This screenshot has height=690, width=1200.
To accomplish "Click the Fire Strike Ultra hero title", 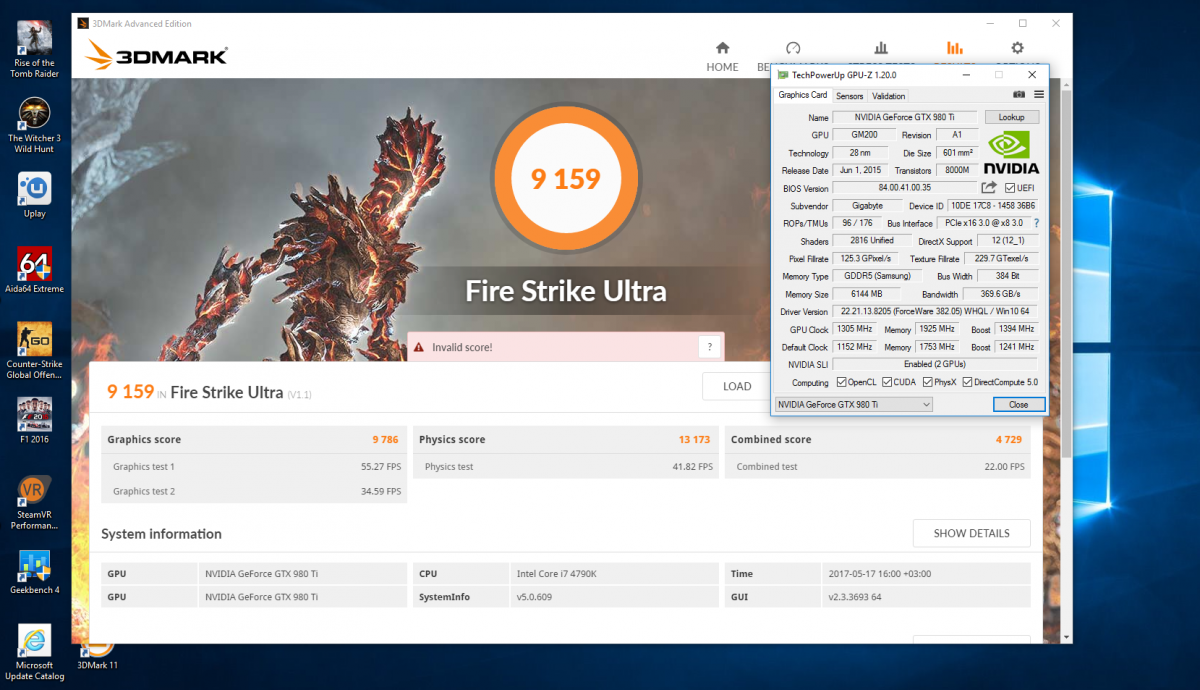I will tap(566, 291).
